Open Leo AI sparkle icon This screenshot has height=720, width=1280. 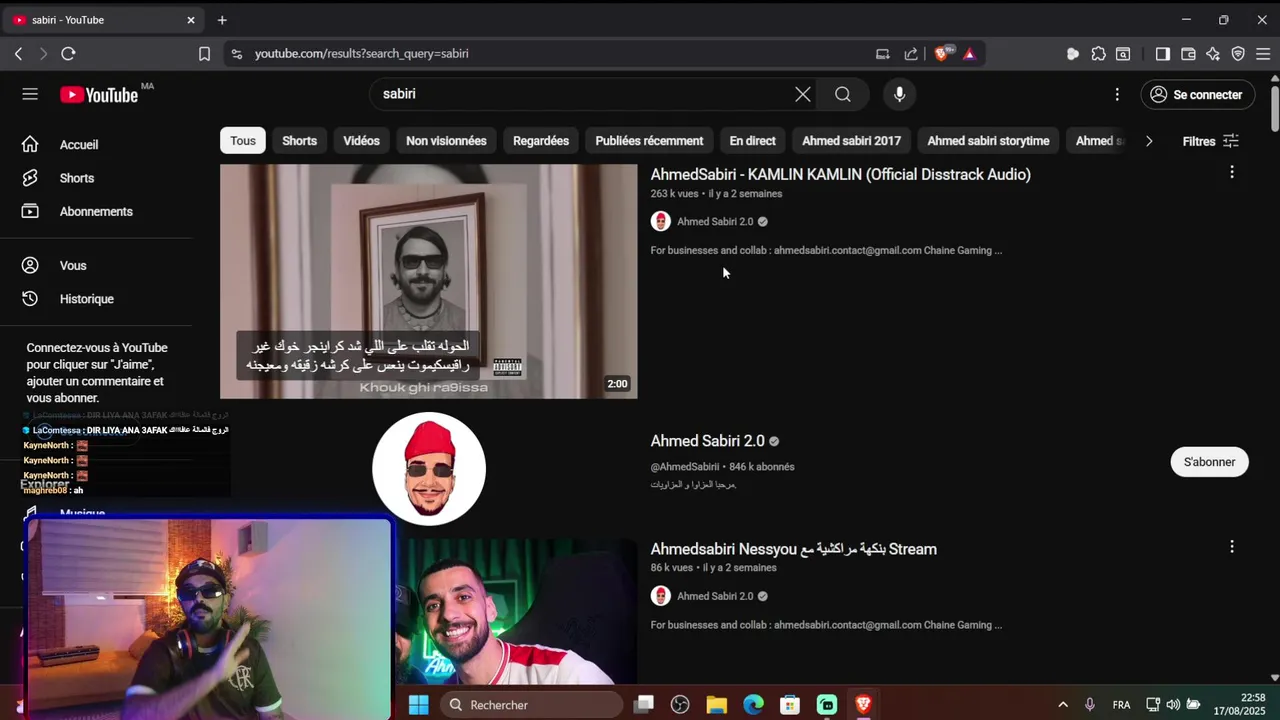point(1213,54)
